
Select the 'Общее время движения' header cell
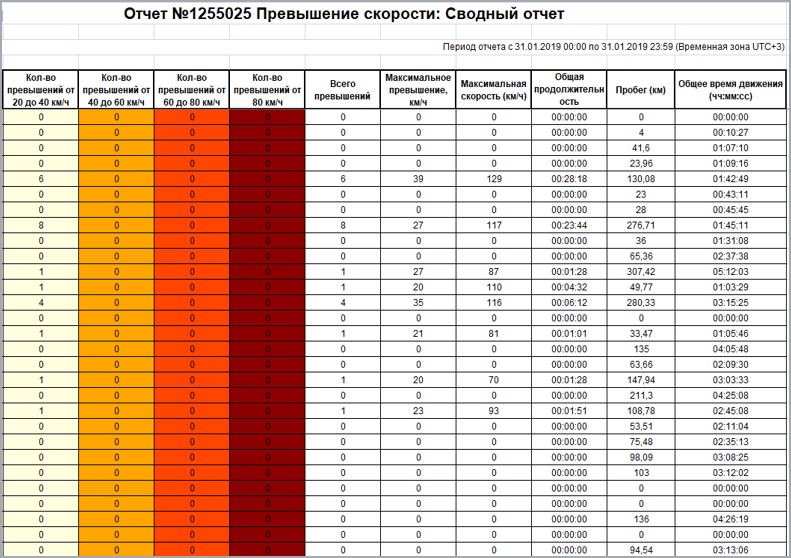(730, 90)
